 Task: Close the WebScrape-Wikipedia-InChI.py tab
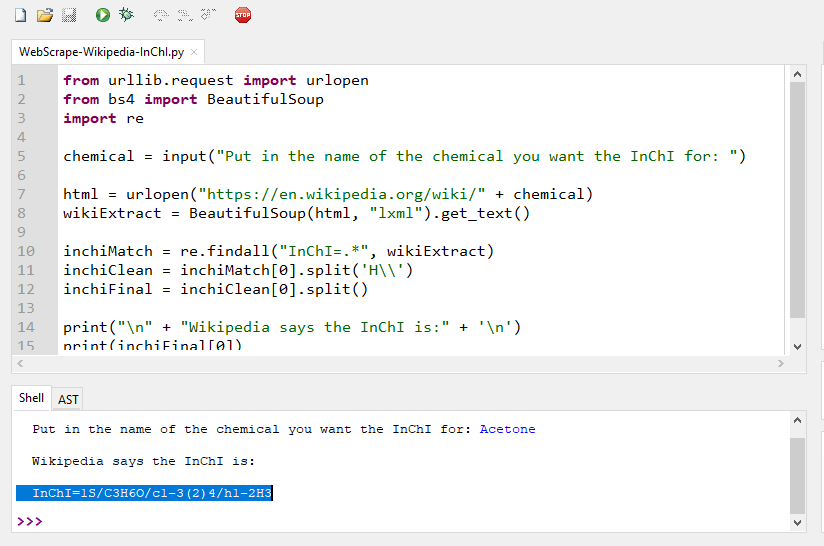[194, 52]
